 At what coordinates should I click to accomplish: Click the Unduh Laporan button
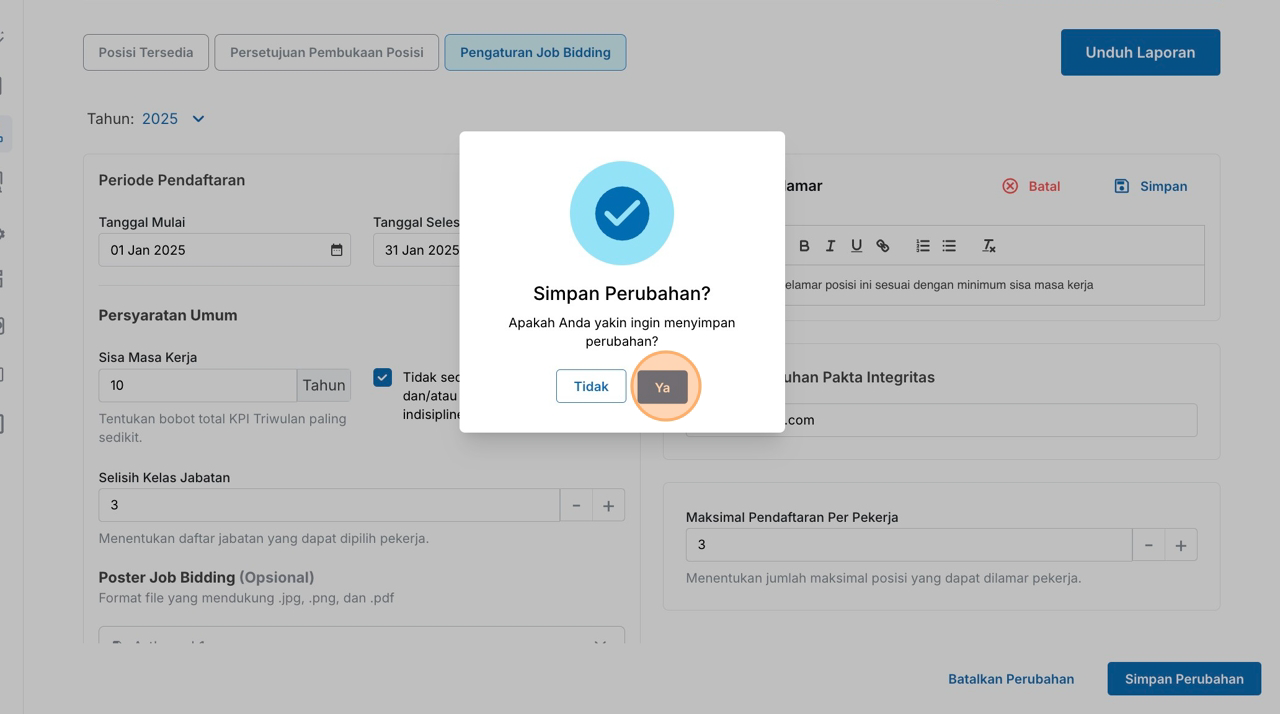tap(1140, 53)
